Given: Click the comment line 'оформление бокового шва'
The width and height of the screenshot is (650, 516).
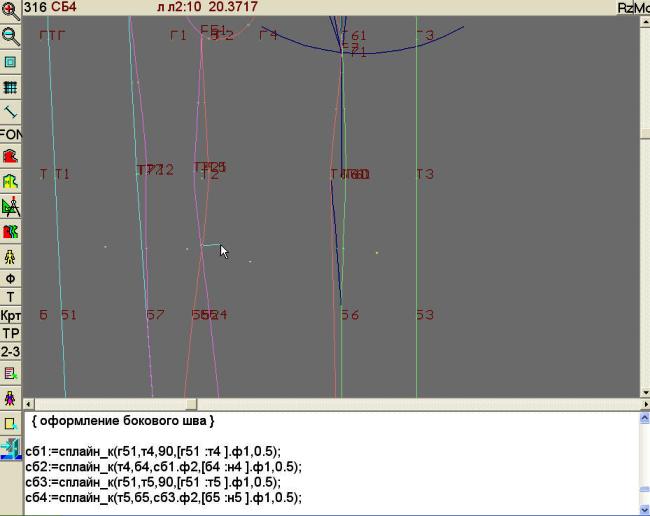Looking at the screenshot, I should (x=123, y=421).
